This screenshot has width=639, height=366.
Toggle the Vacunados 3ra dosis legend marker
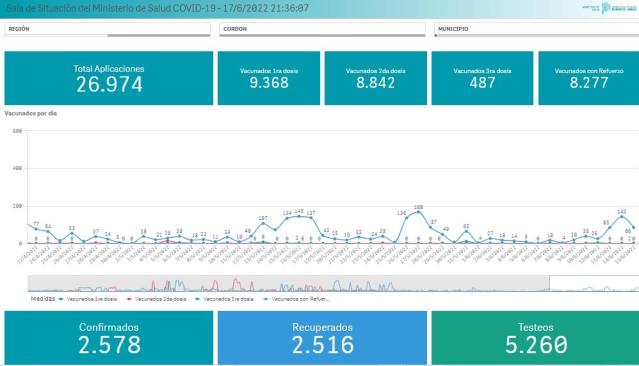(198, 299)
